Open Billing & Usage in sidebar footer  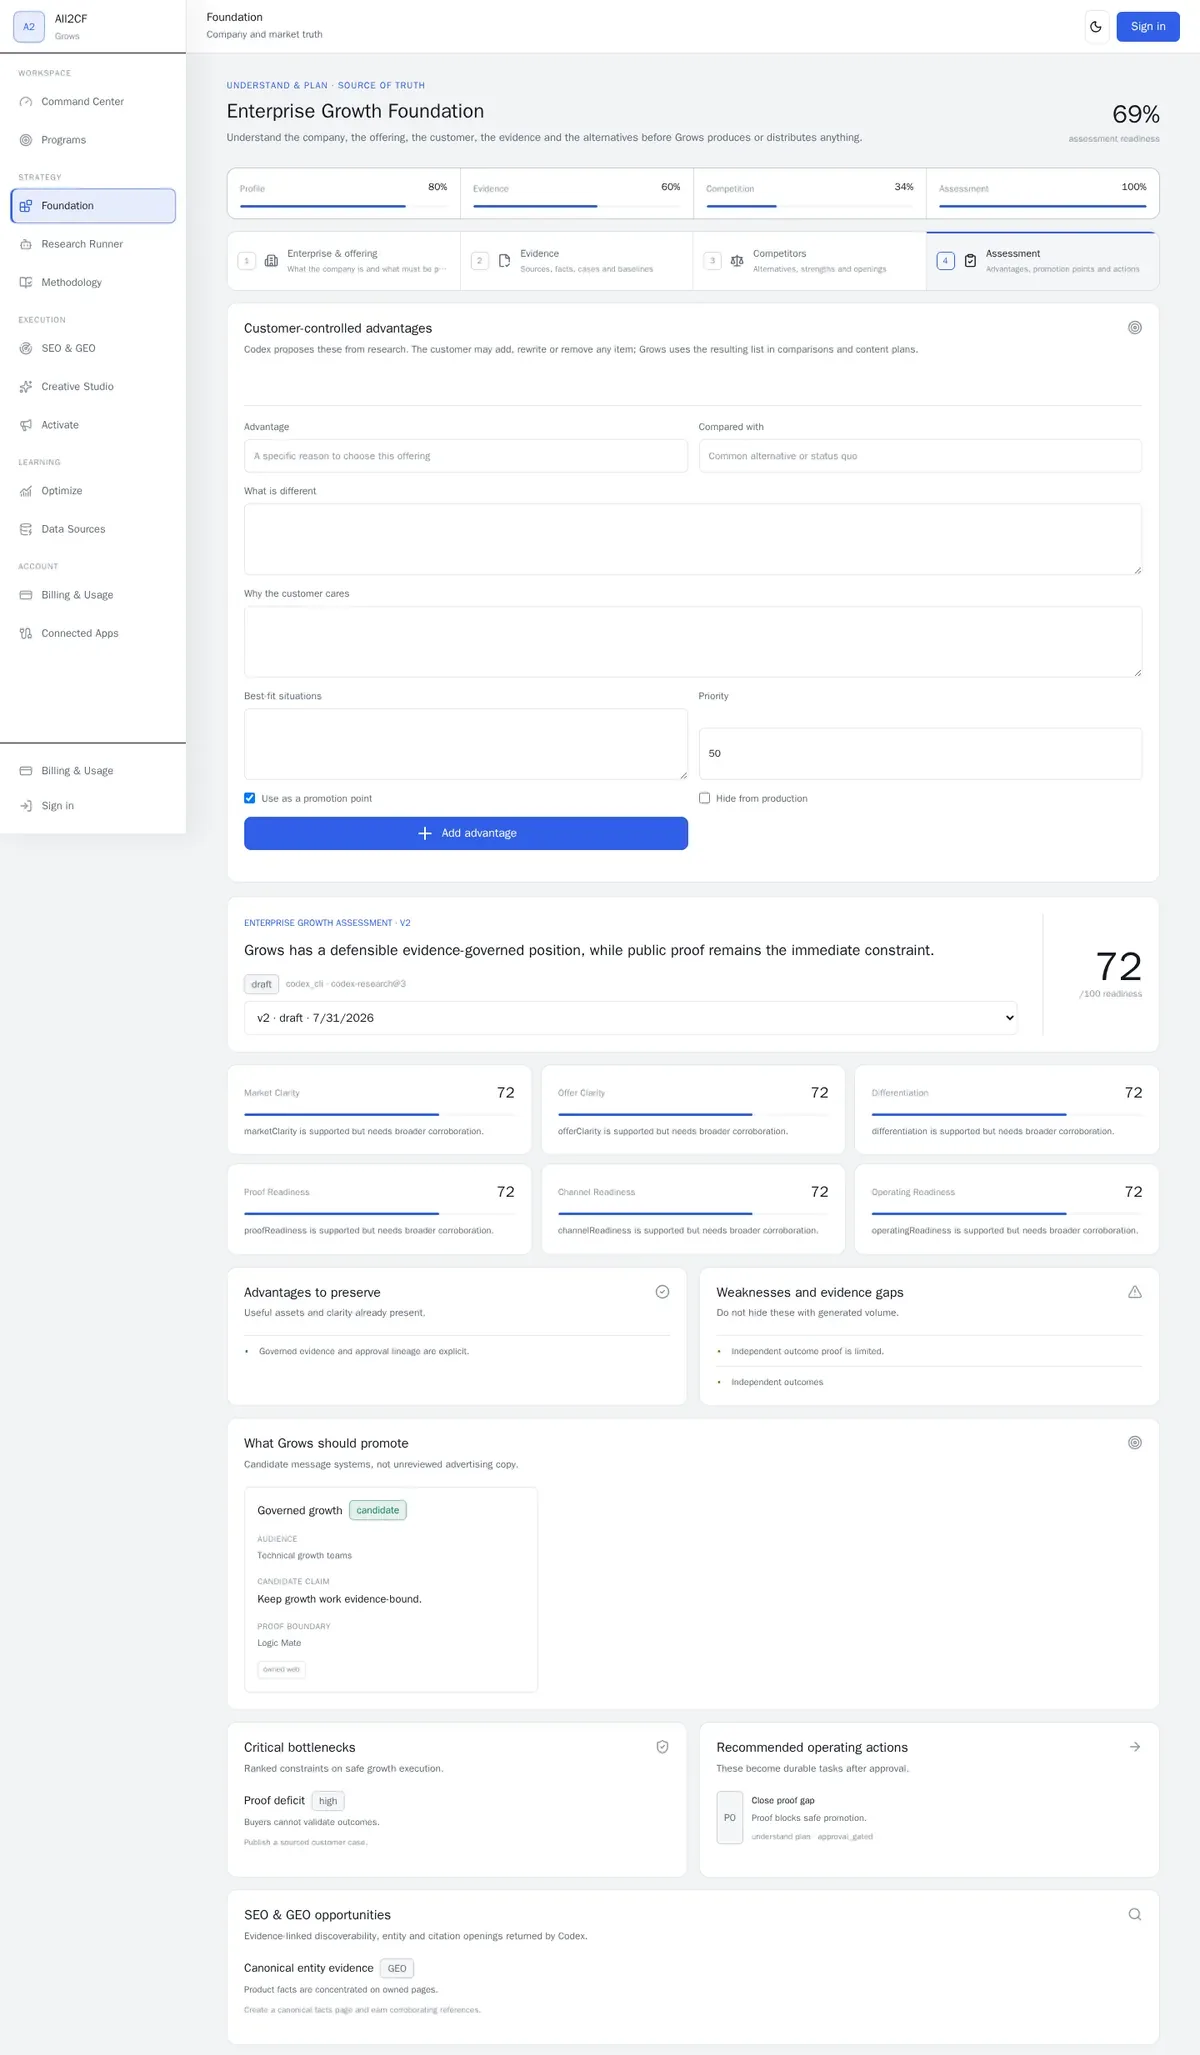(93, 771)
